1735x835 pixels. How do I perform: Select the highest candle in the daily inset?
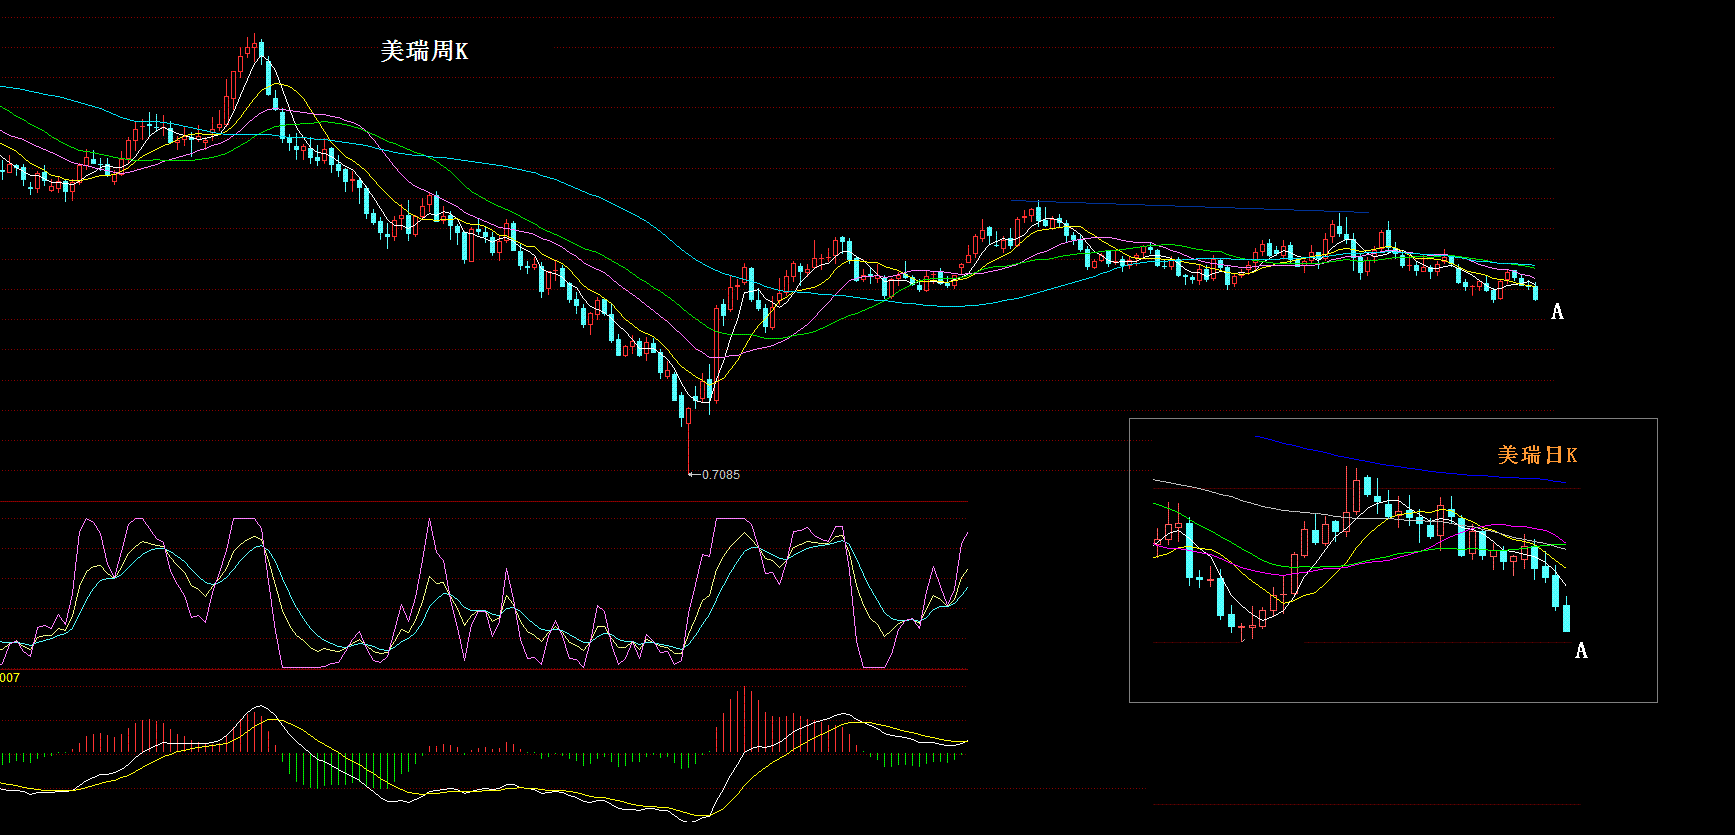click(x=1347, y=490)
